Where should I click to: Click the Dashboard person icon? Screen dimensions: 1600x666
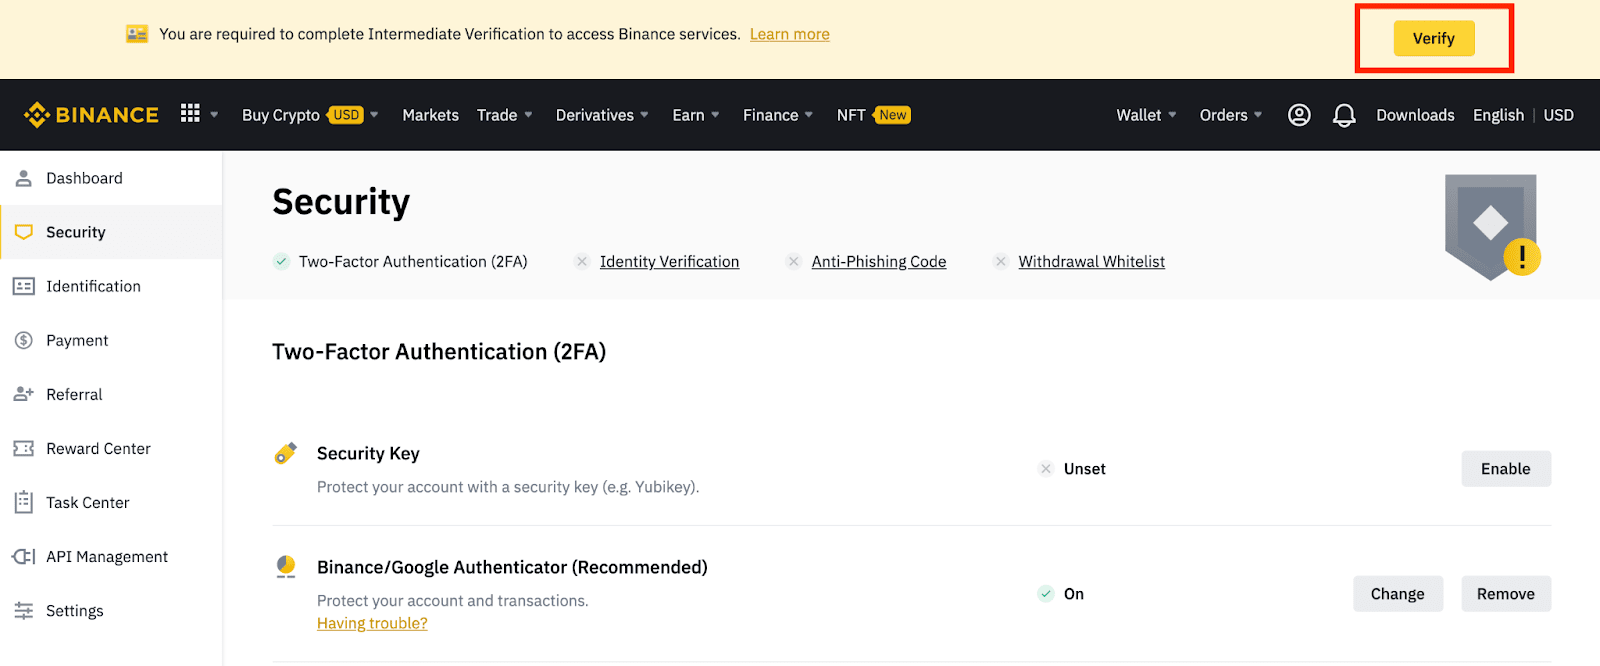pyautogui.click(x=24, y=178)
